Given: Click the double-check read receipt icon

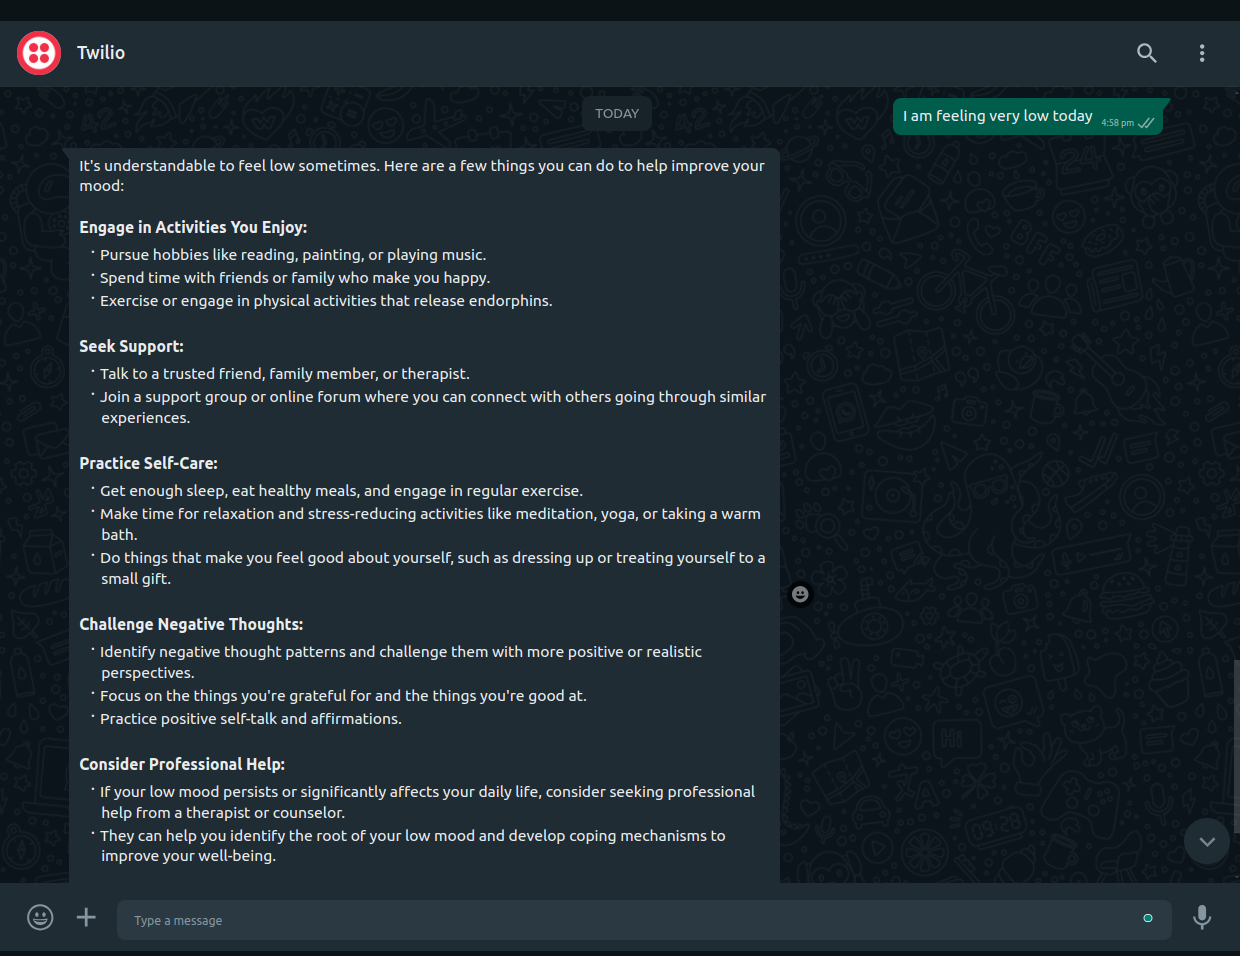Looking at the screenshot, I should [1146, 123].
